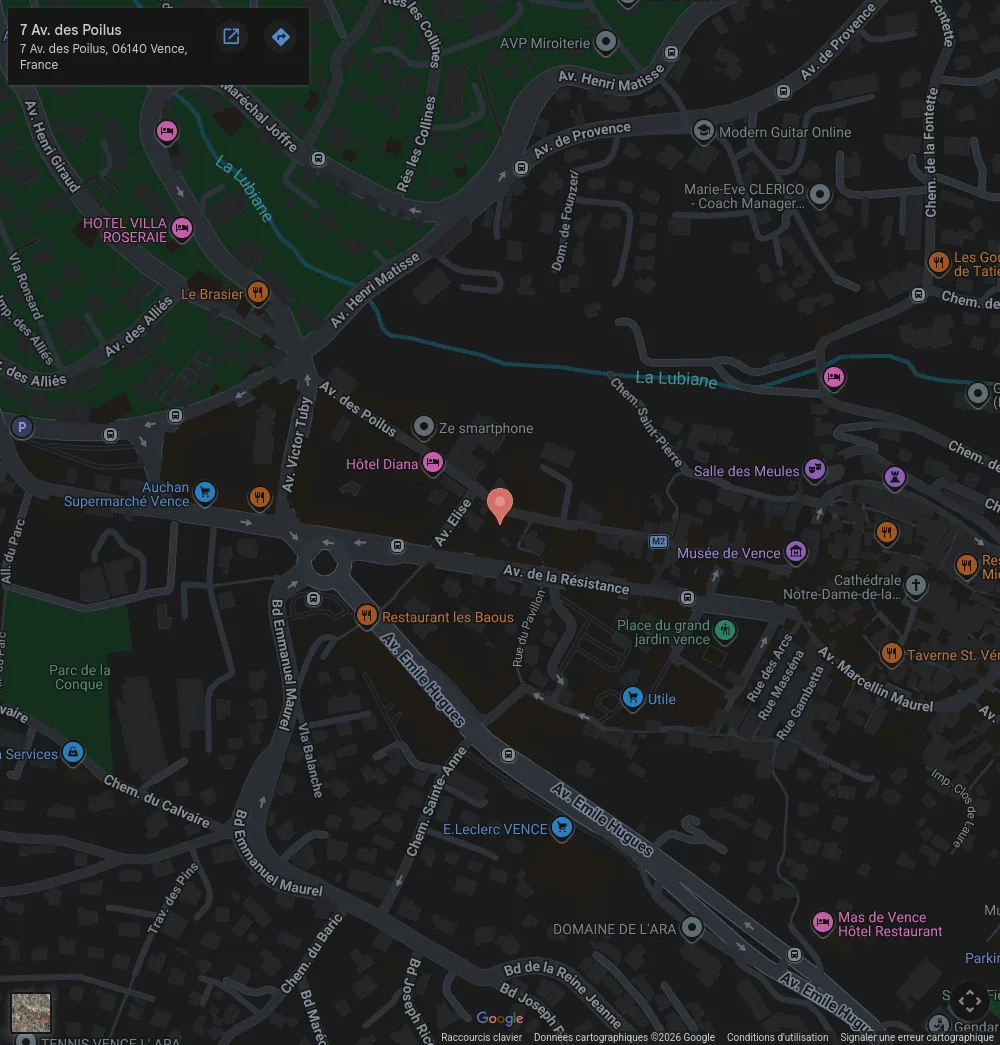Click the Av. de la Résistance street label

[x=566, y=579]
